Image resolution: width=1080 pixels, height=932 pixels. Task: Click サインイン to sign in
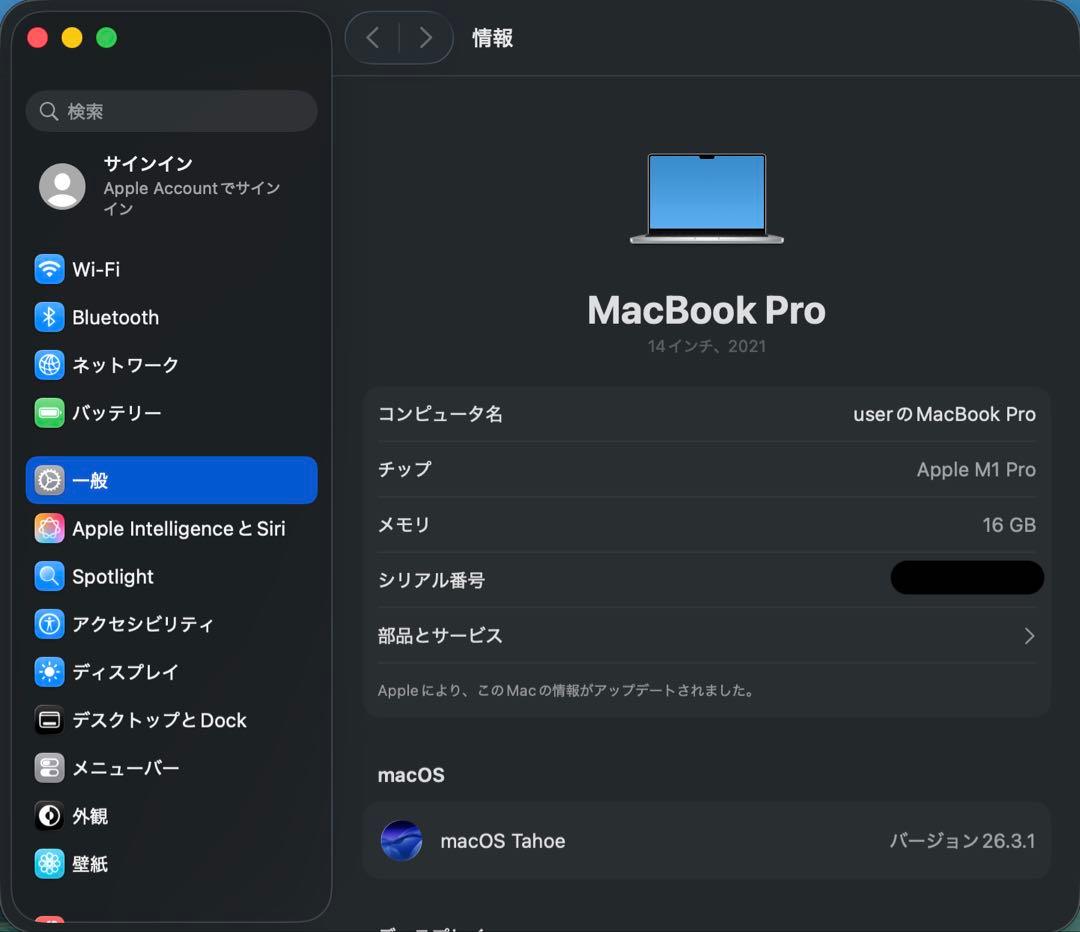click(147, 163)
